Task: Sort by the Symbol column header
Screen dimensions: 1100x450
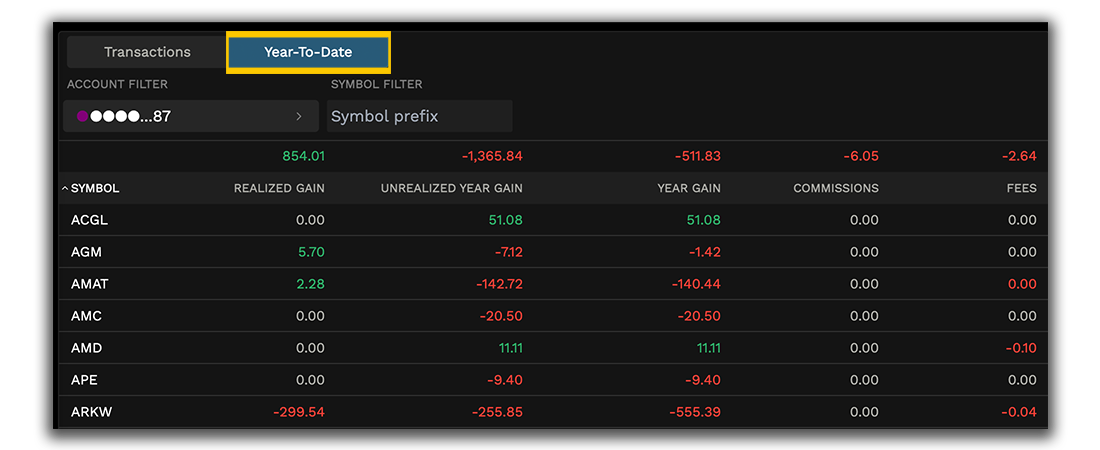Action: click(x=94, y=188)
